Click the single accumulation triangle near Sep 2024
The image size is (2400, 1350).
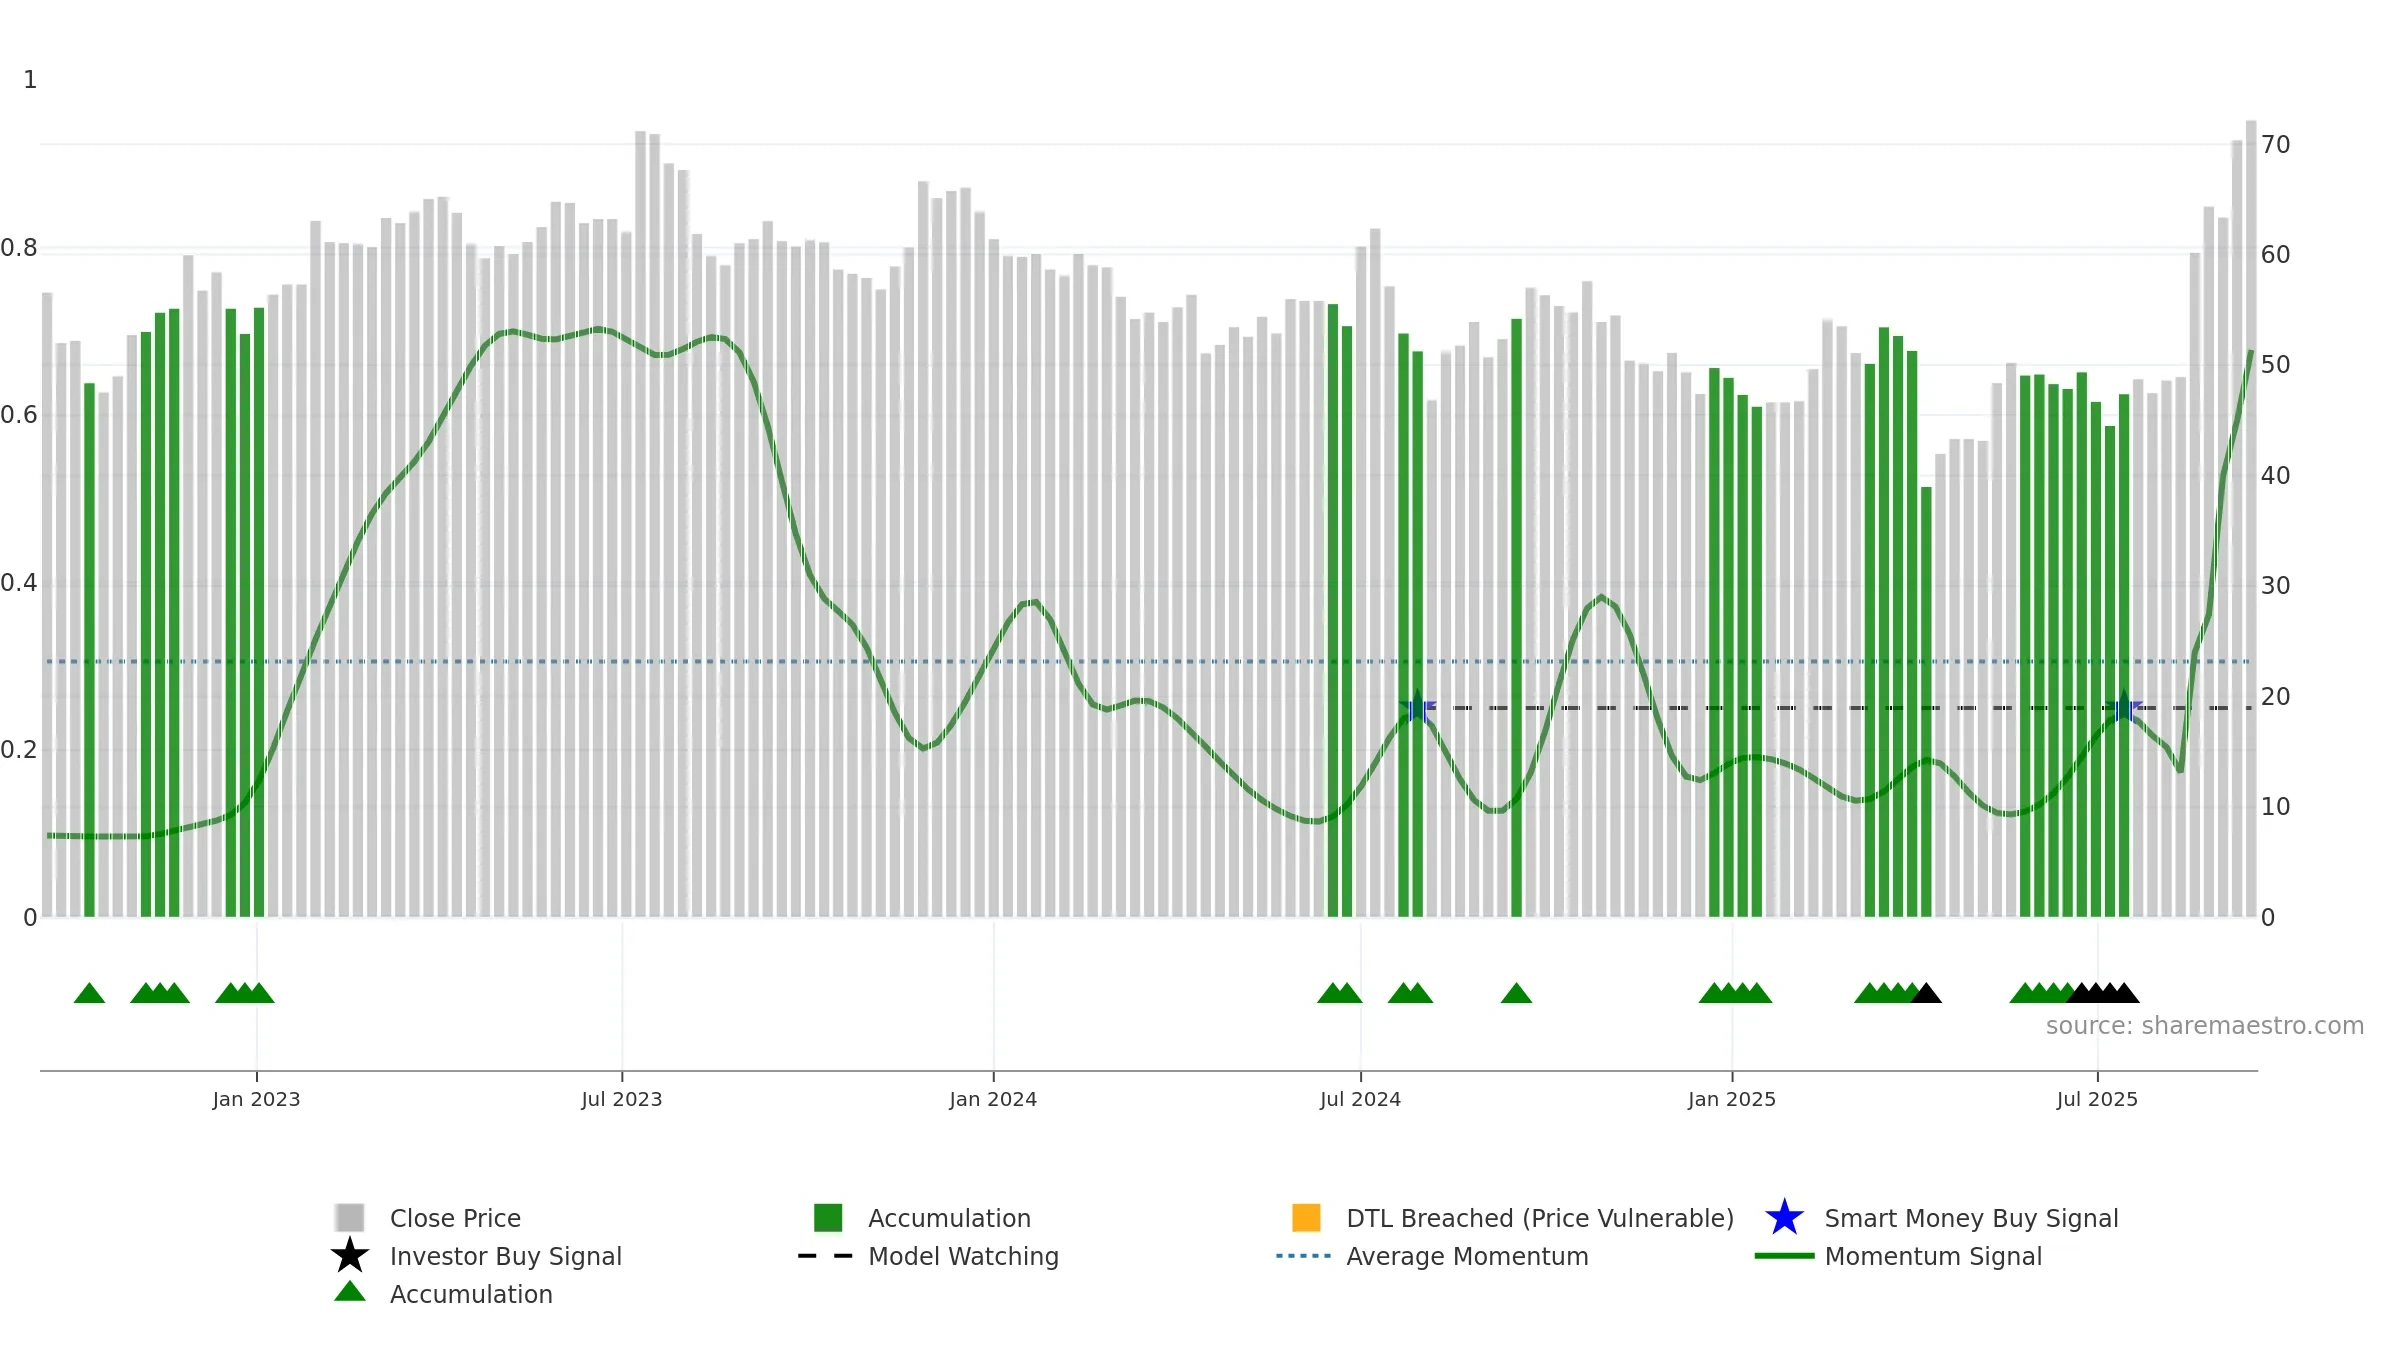pos(1516,993)
